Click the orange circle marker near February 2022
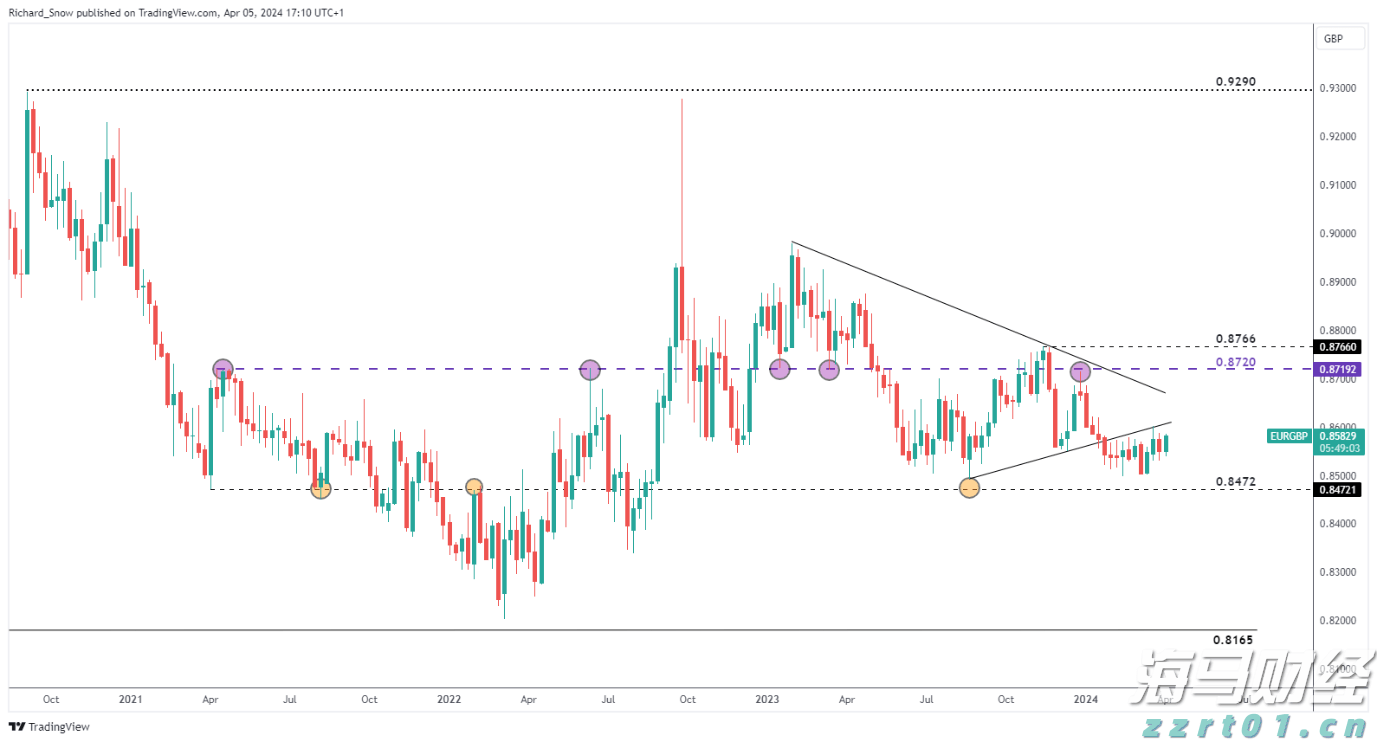The width and height of the screenshot is (1377, 742). pyautogui.click(x=474, y=487)
